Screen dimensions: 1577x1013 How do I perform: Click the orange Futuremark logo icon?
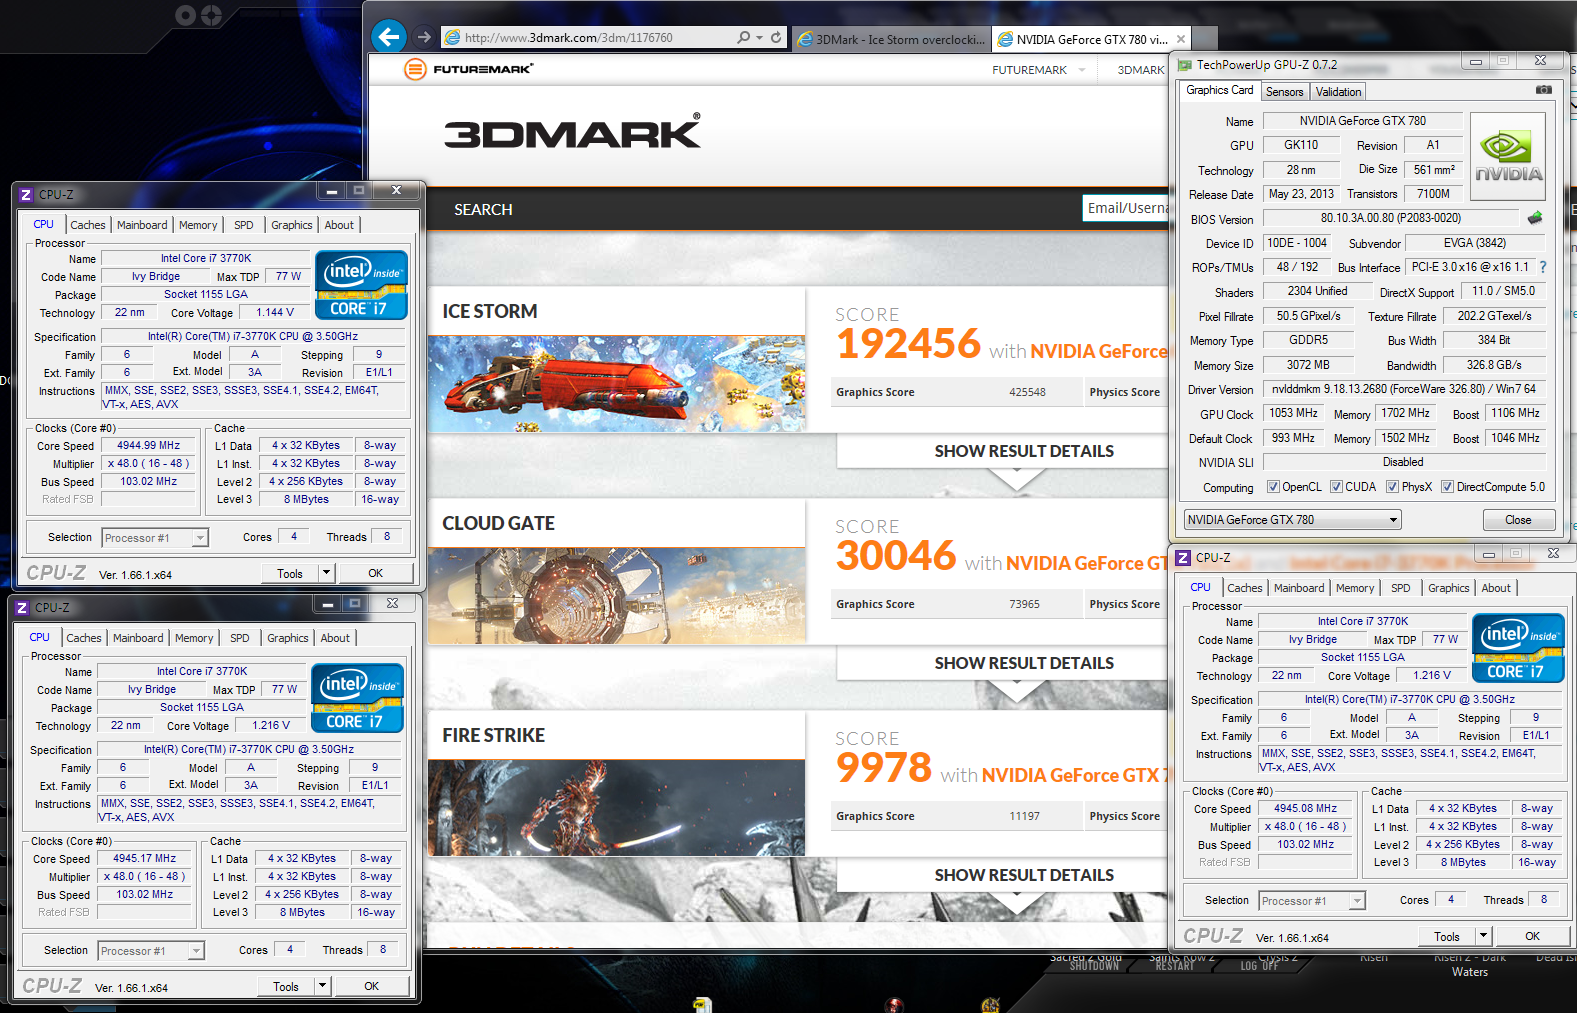coord(415,69)
